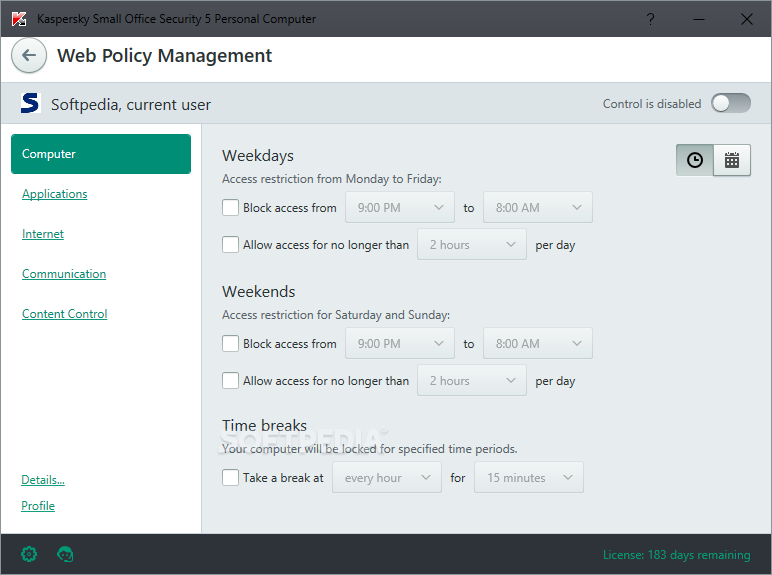Click the Profile link
This screenshot has height=575, width=772.
[38, 506]
